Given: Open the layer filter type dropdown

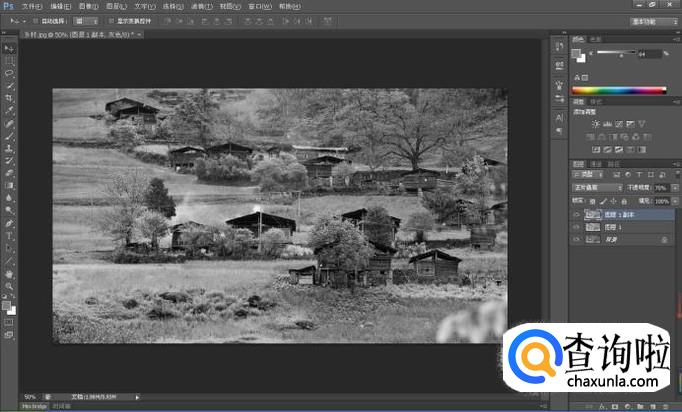Looking at the screenshot, I should tap(588, 174).
